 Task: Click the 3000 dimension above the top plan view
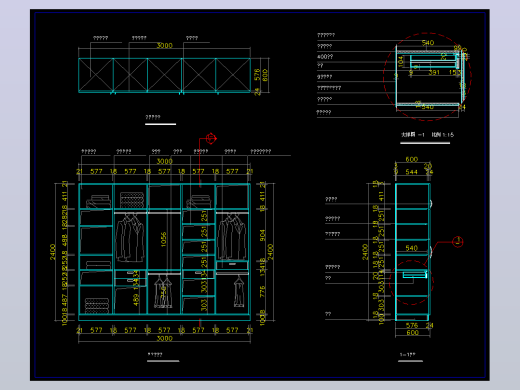click(165, 46)
